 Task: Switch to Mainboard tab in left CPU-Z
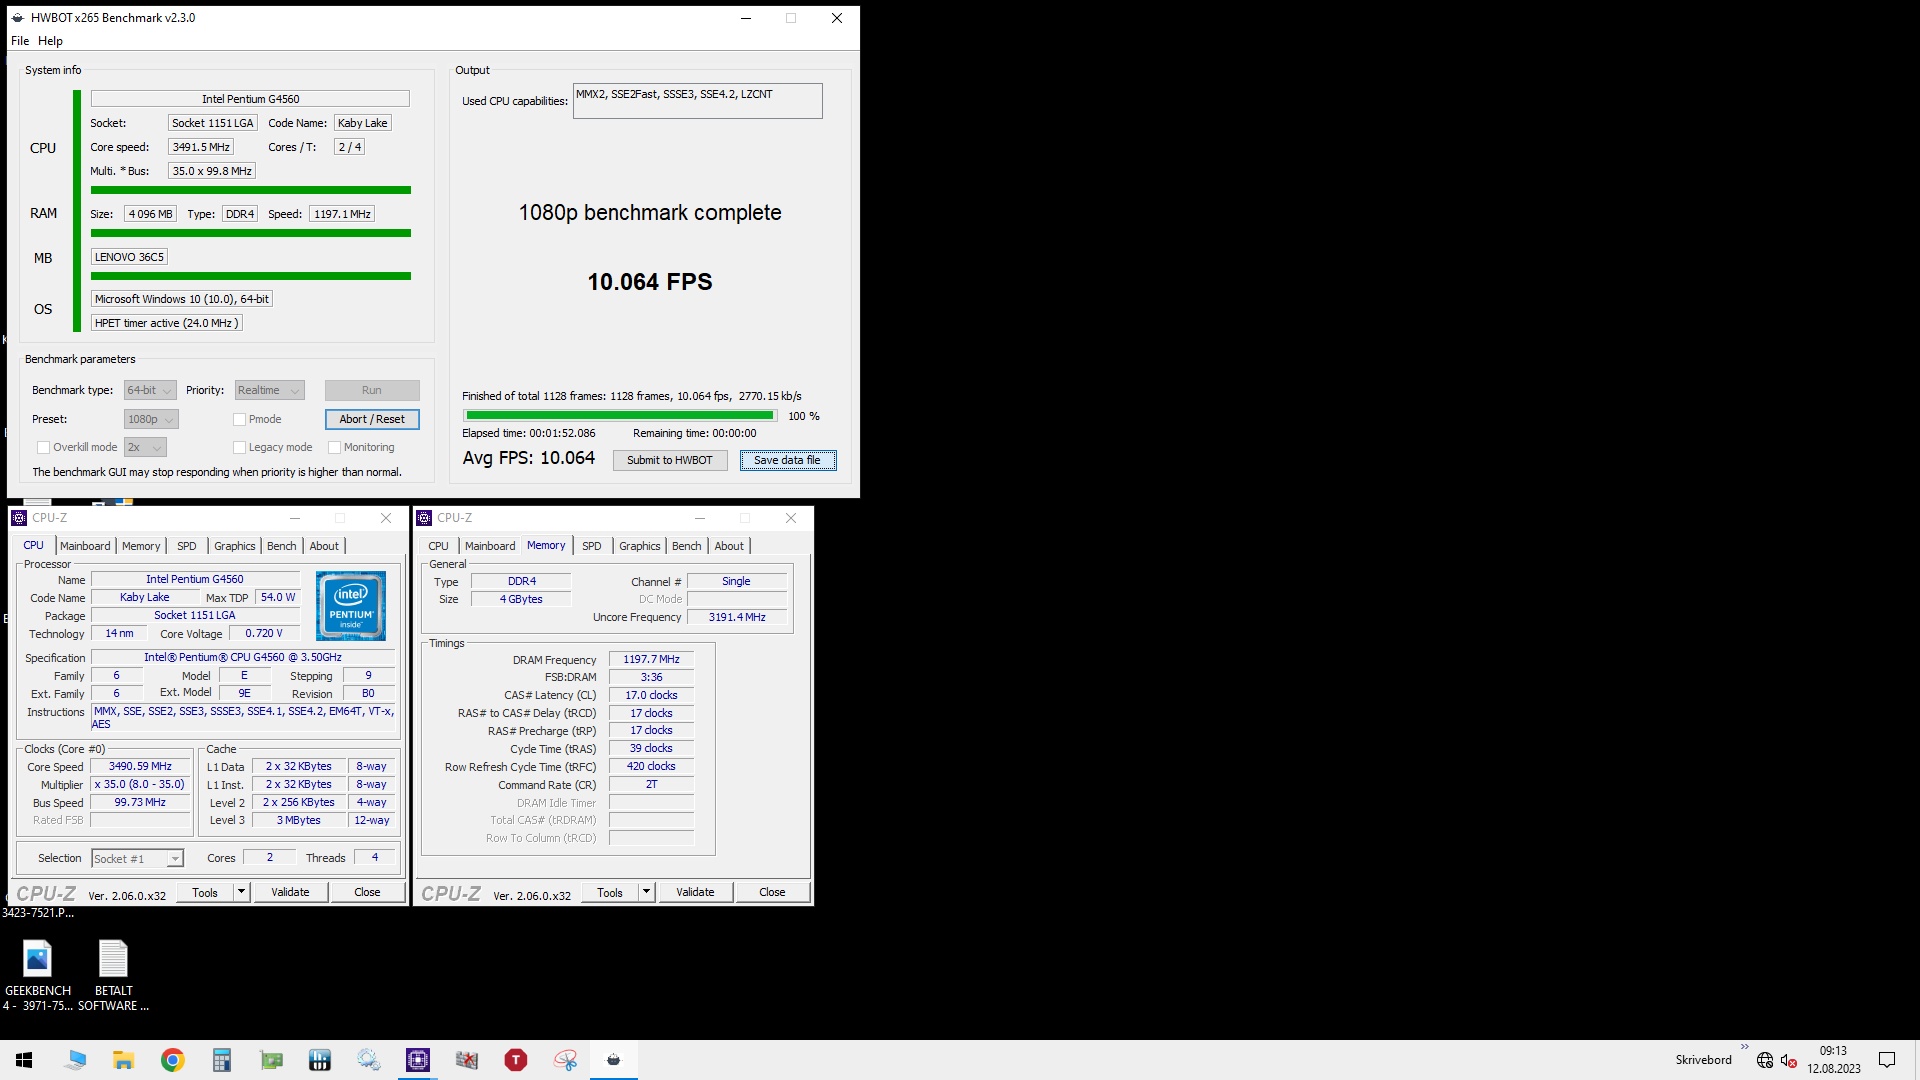coord(85,546)
